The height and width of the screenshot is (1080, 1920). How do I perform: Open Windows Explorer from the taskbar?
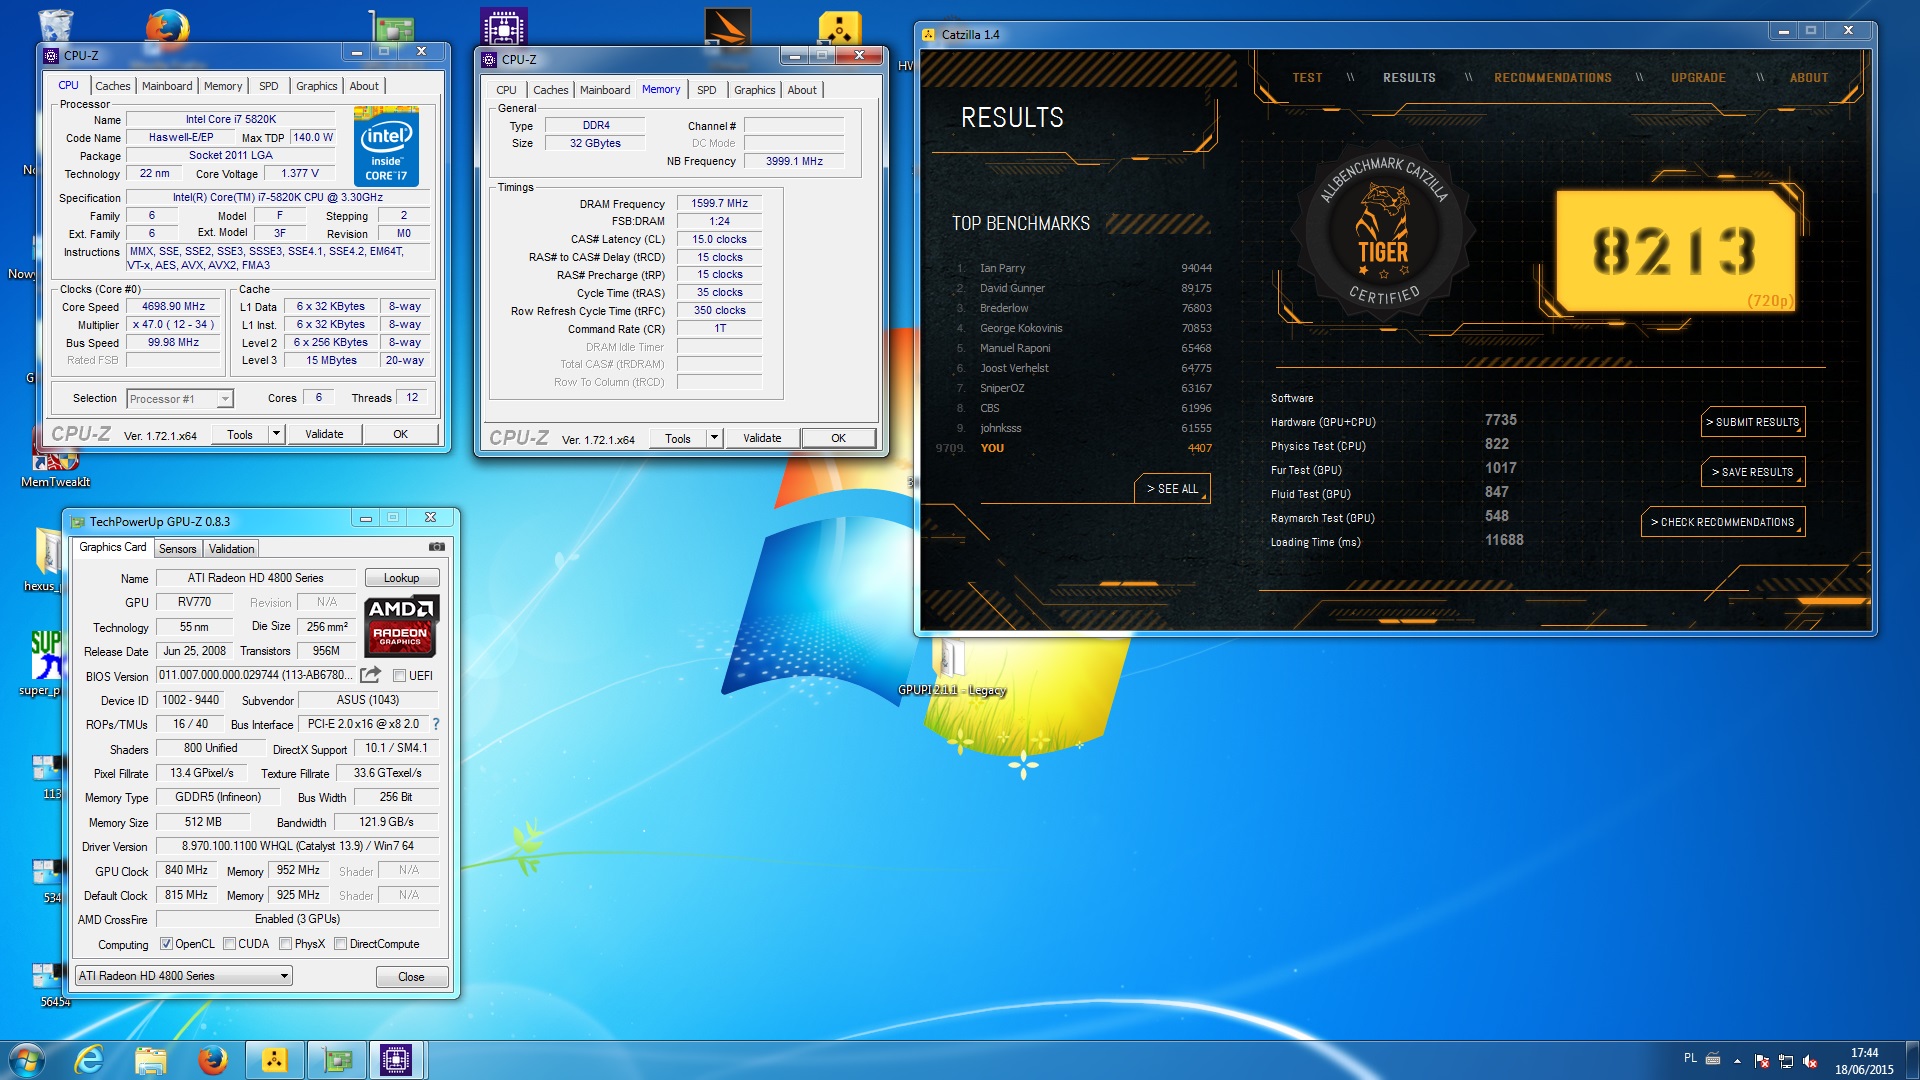tap(151, 1060)
